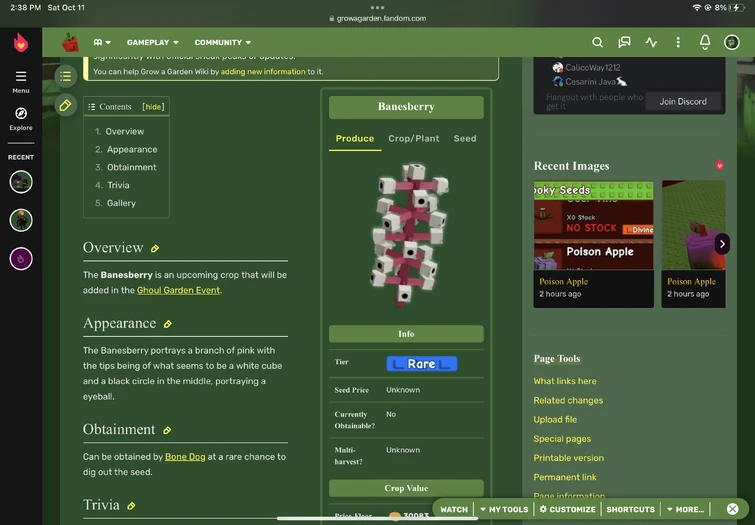Hide the Contents box
755x525 pixels.
[153, 107]
